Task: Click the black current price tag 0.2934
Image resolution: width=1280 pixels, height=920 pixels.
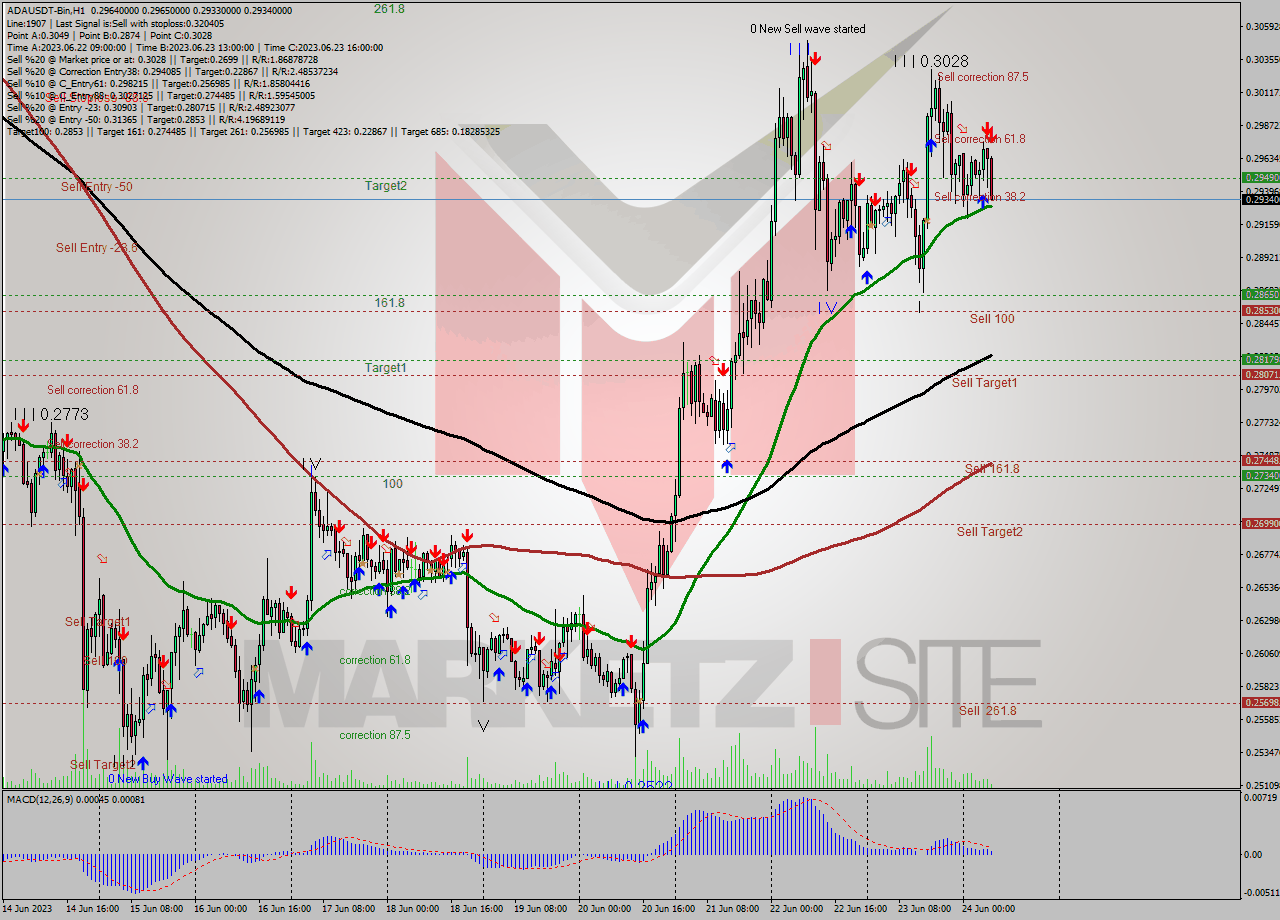Action: pyautogui.click(x=1260, y=199)
